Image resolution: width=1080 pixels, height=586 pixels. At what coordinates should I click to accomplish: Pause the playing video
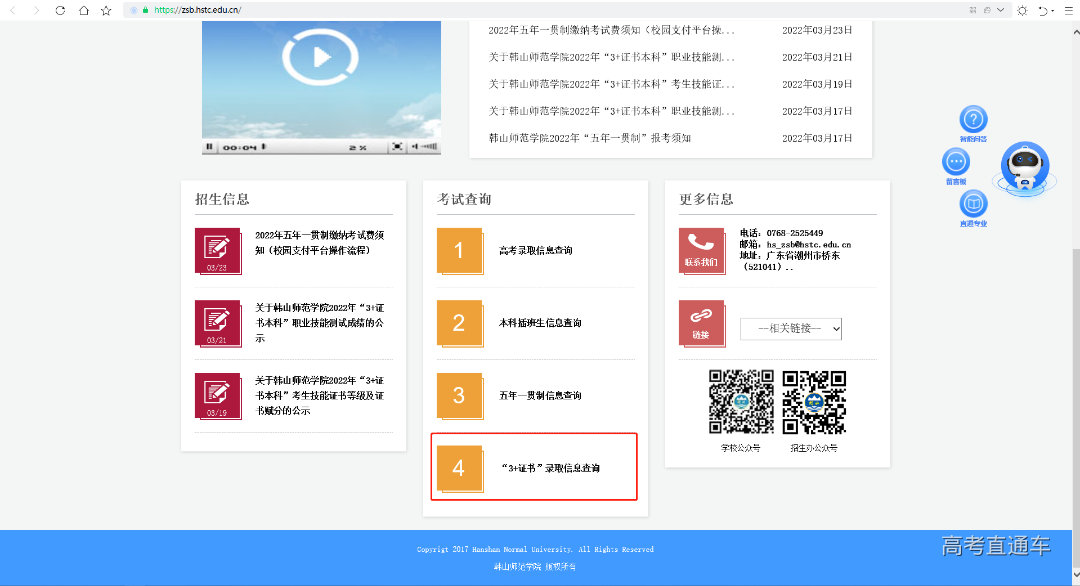211,147
